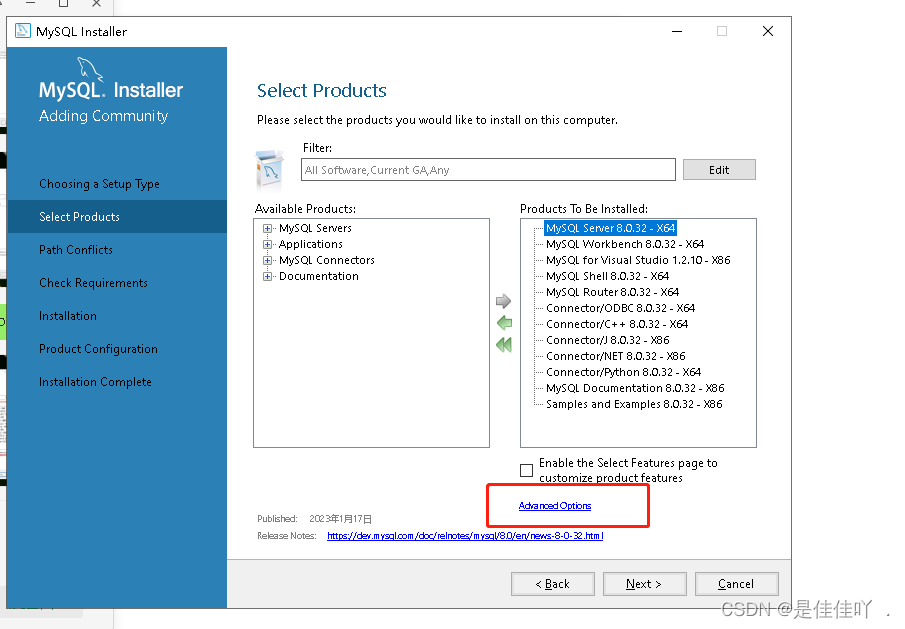Screen dimensions: 905x629
Task: Select MySQL Workbench 8.0.32 in install list
Action: point(625,244)
